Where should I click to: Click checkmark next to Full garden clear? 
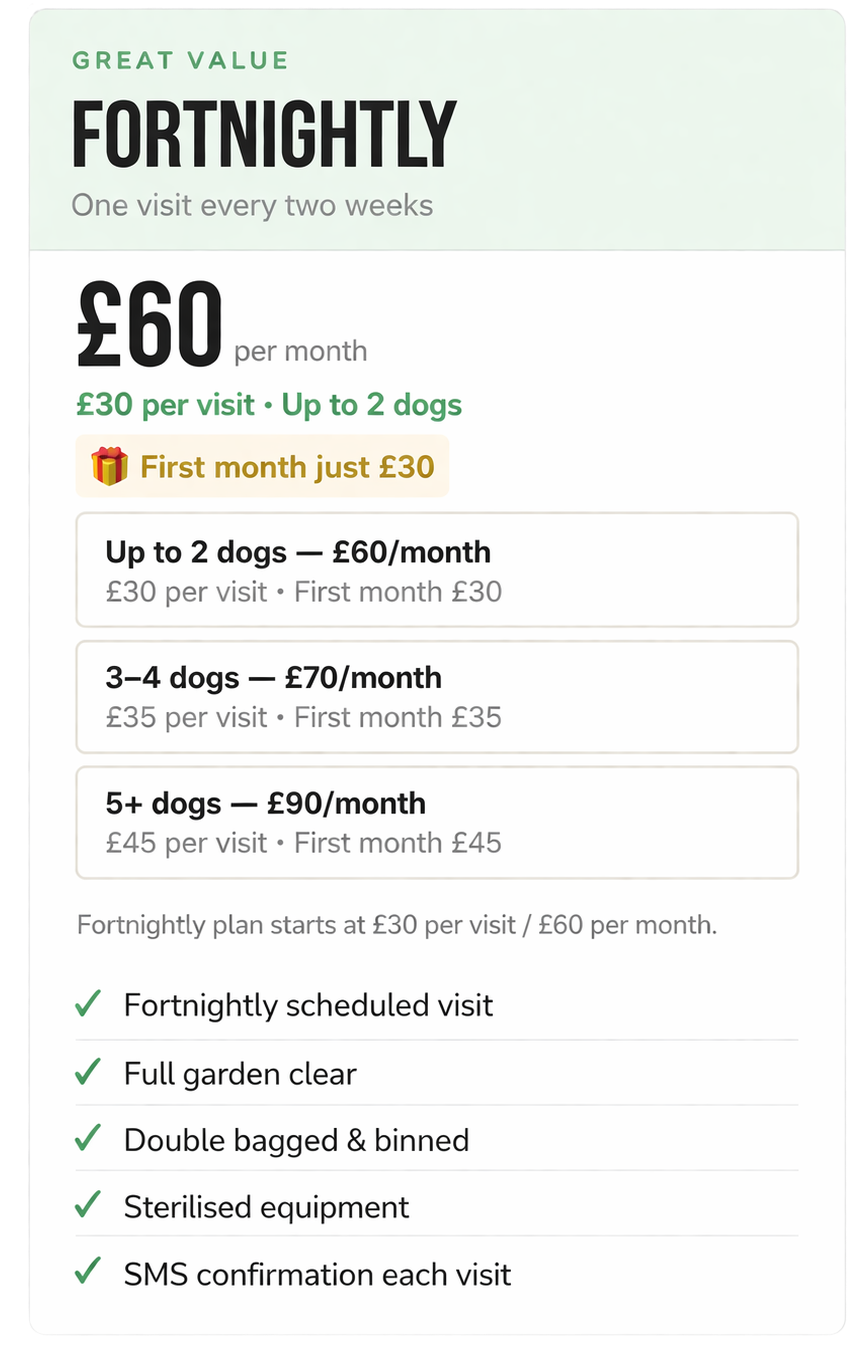pos(88,1072)
